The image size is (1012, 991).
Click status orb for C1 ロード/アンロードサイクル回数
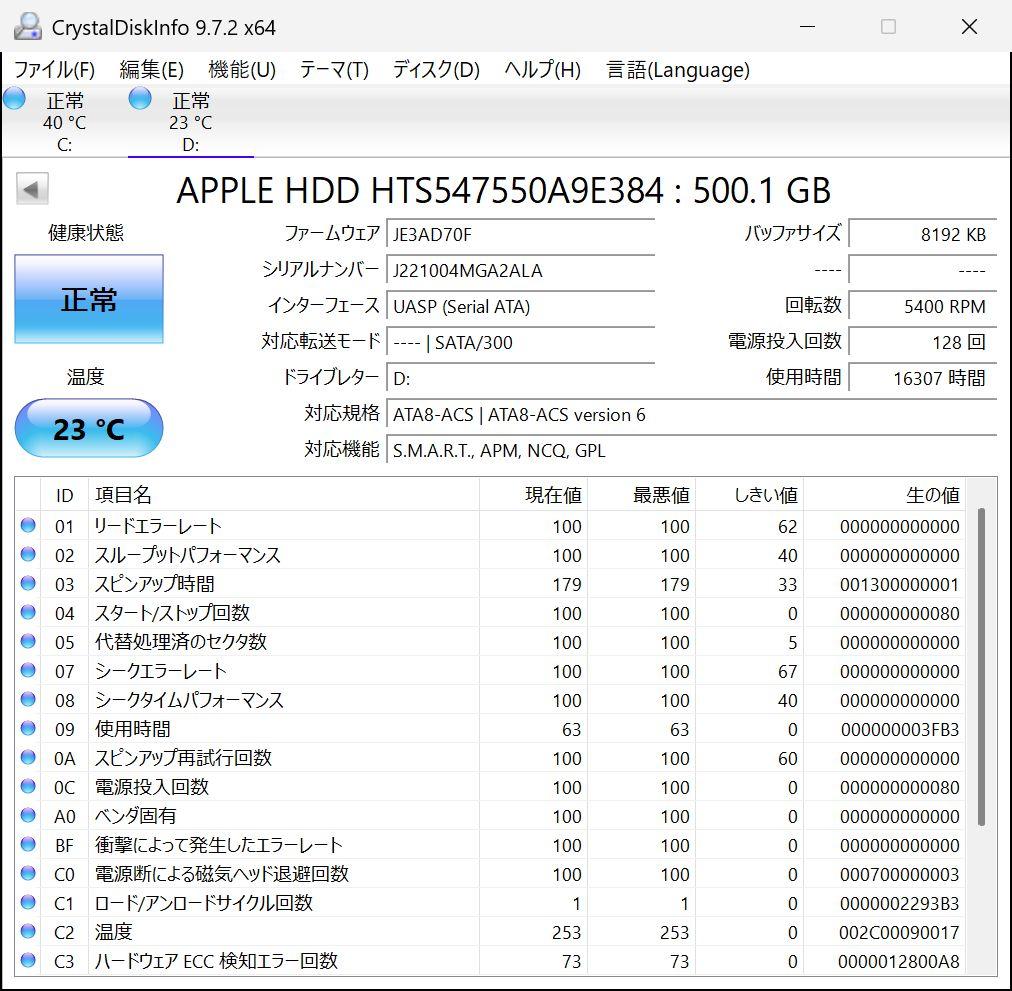click(28, 903)
